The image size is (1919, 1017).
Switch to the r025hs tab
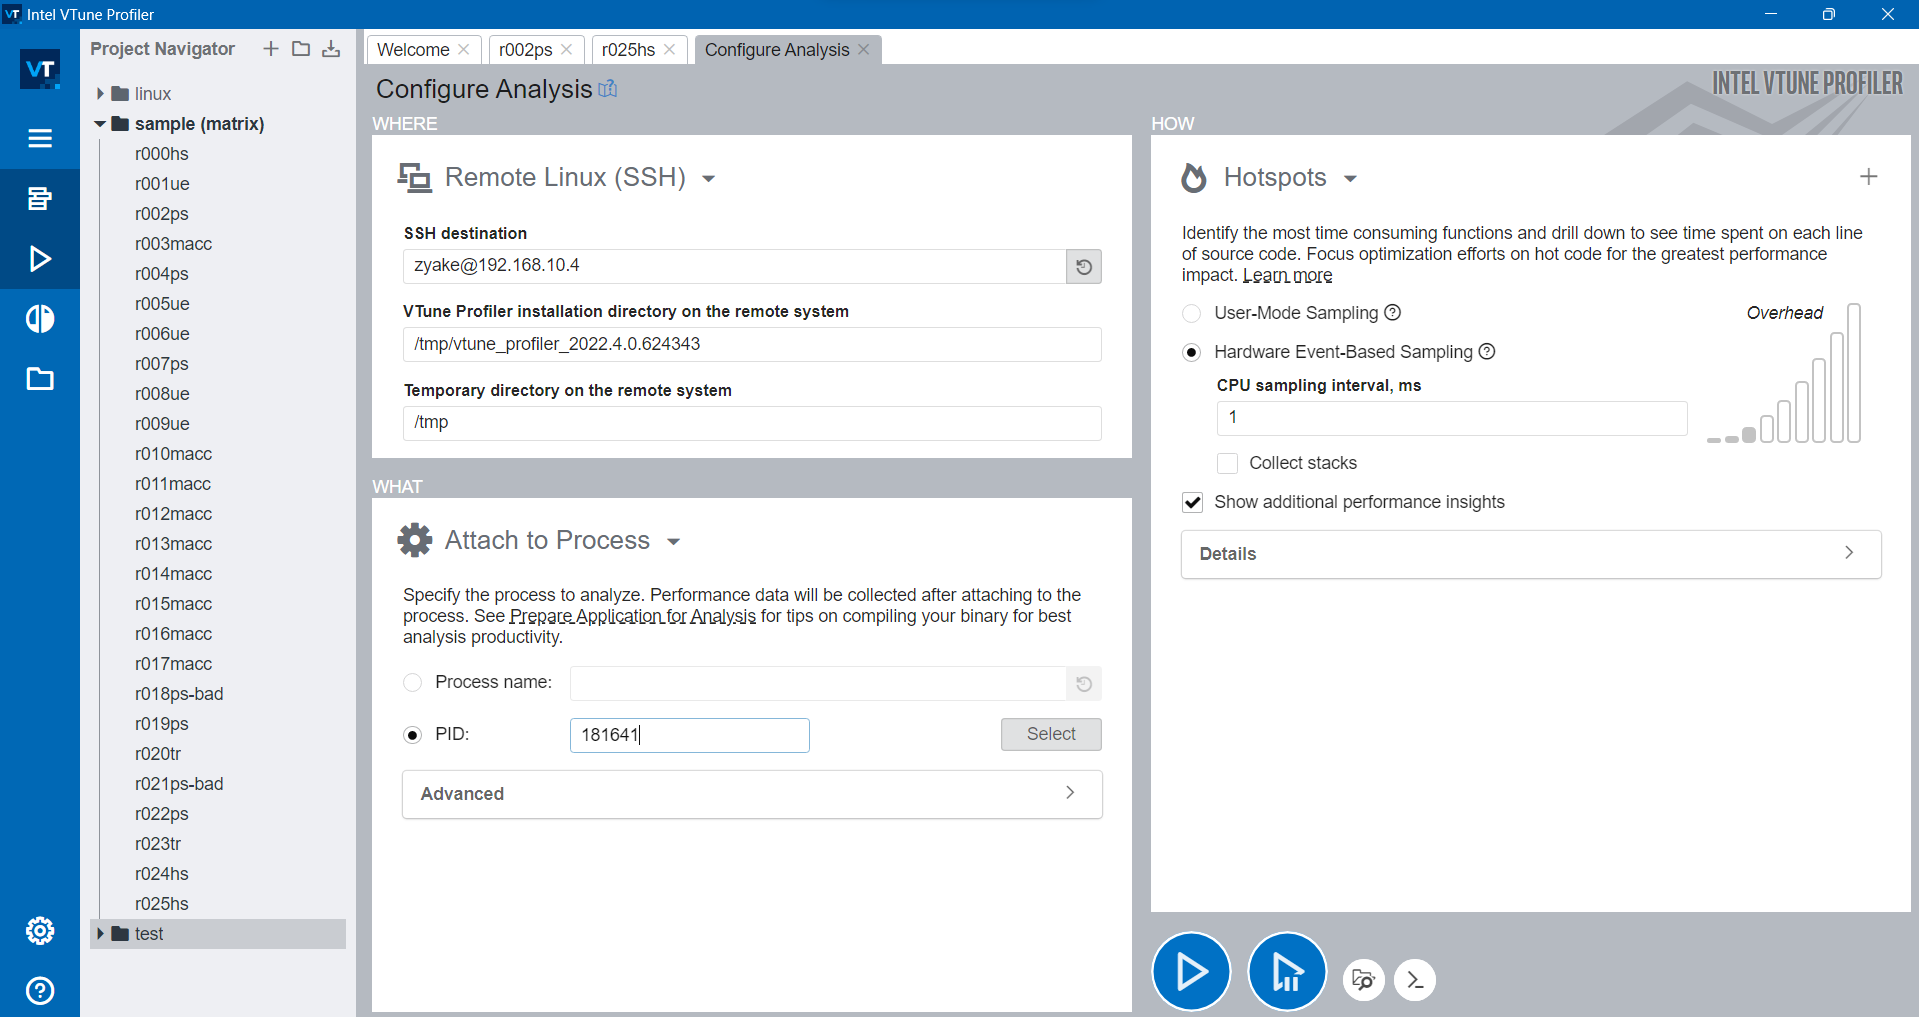tap(629, 50)
